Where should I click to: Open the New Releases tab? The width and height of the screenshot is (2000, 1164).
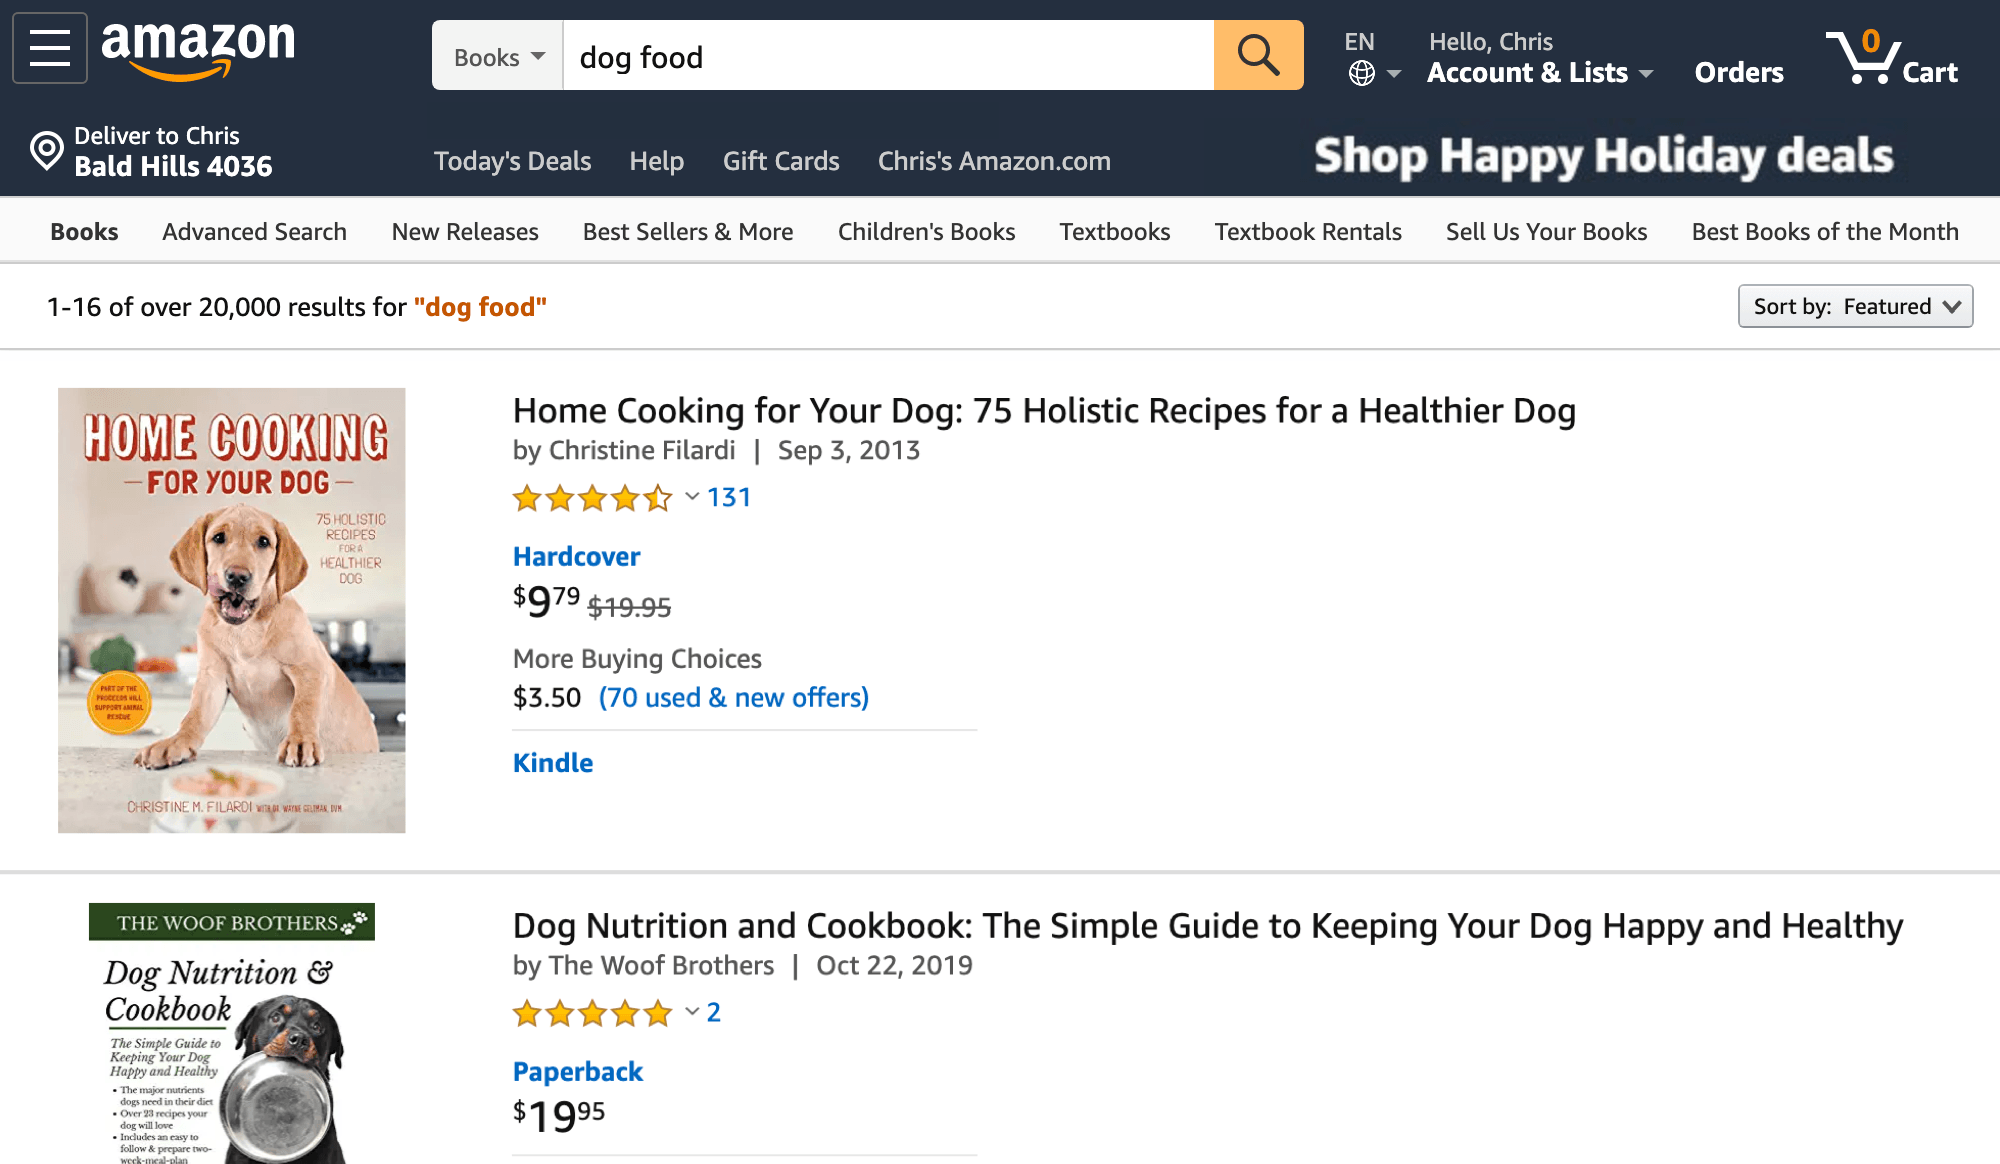(465, 232)
